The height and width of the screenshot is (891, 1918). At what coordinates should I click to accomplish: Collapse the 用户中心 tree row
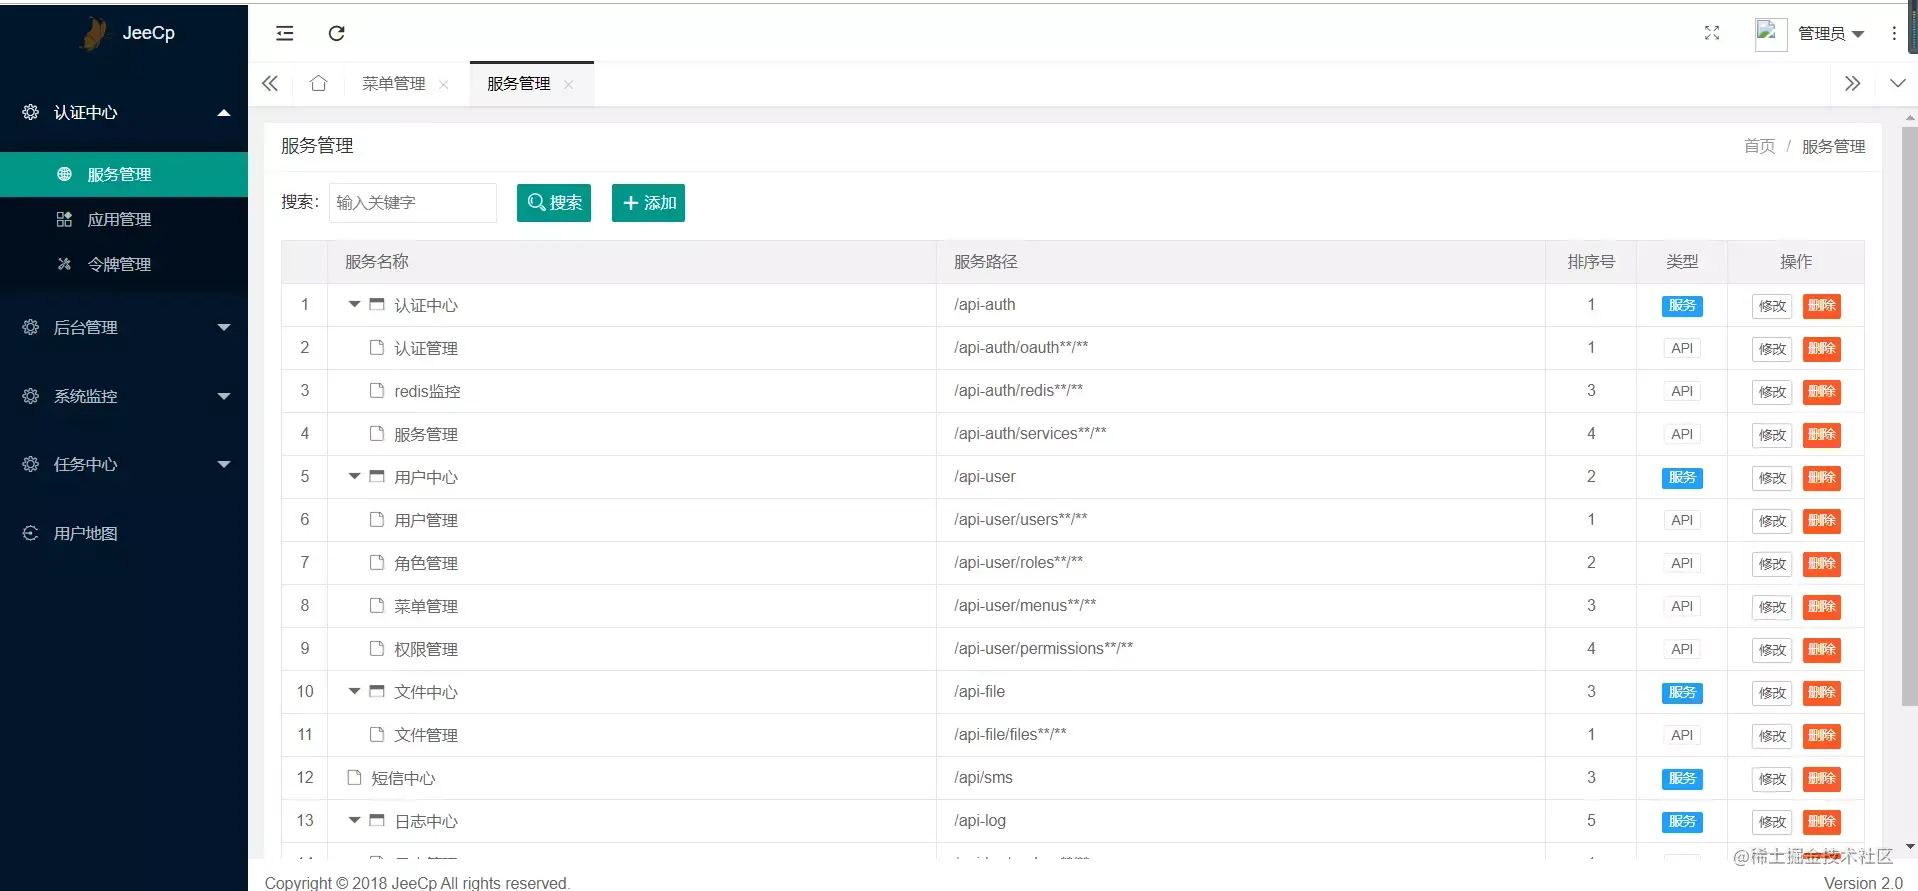point(354,476)
